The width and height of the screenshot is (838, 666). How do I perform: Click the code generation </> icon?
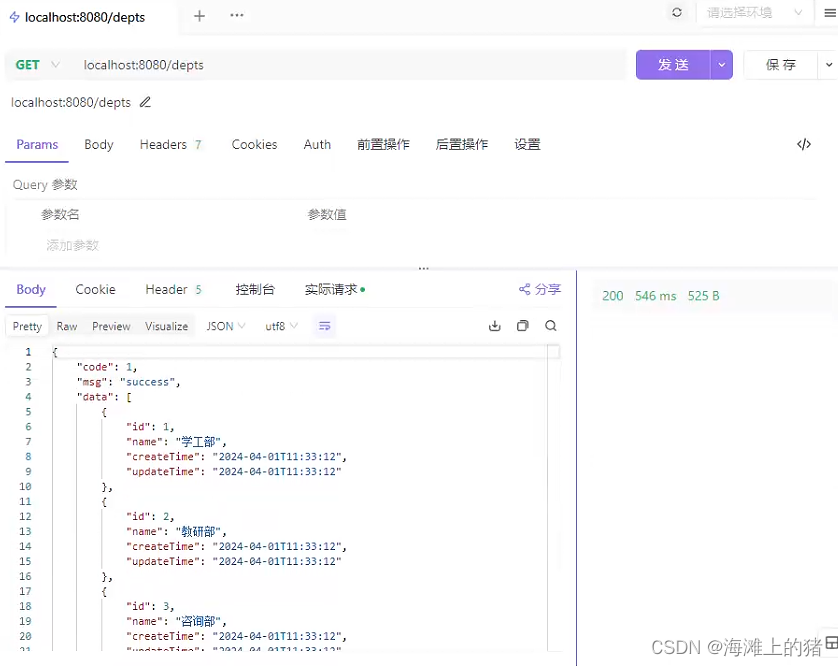pyautogui.click(x=803, y=144)
